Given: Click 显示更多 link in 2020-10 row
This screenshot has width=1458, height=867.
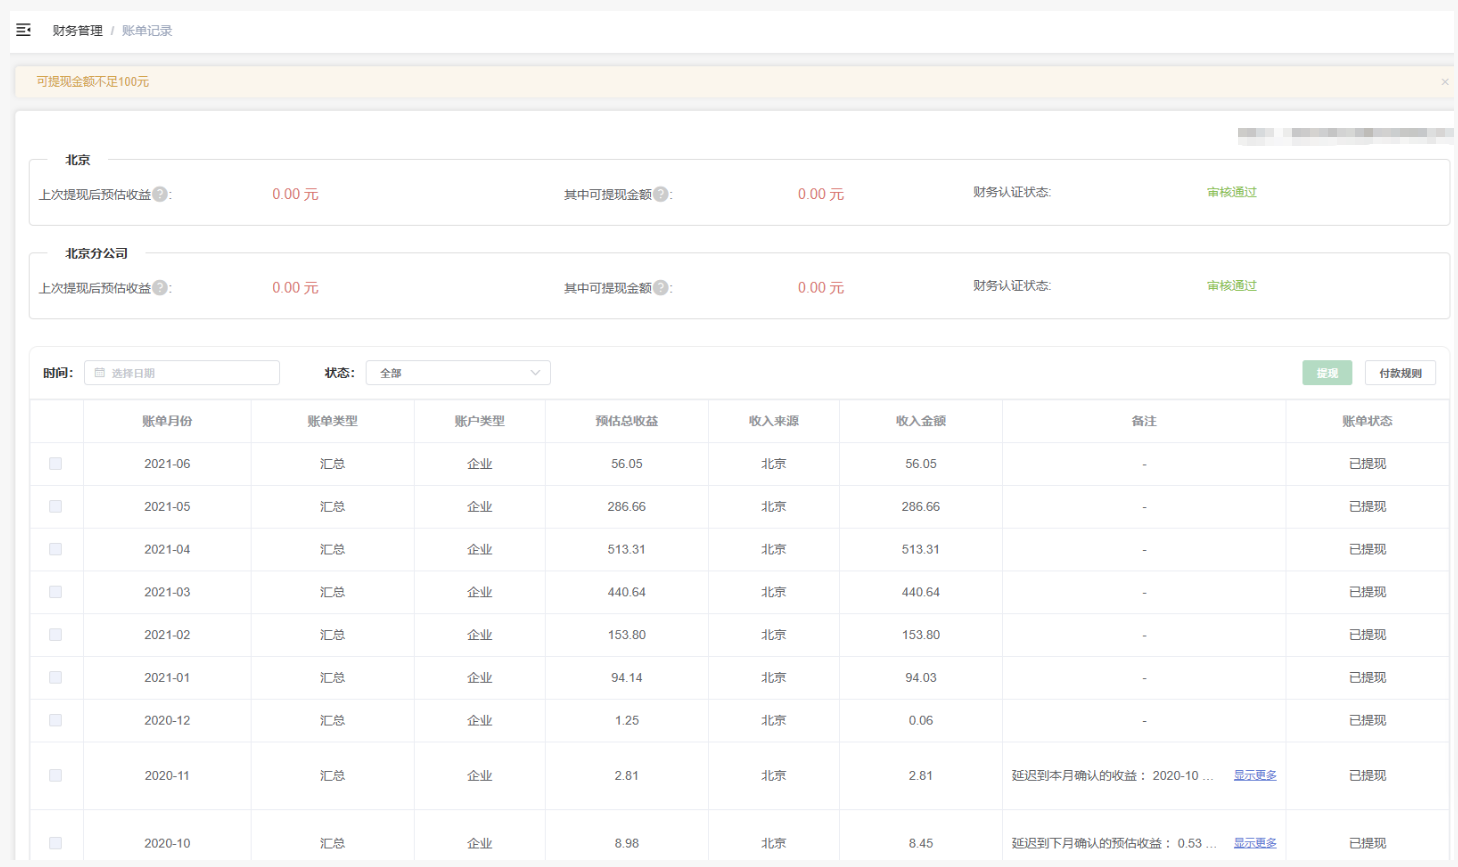Looking at the screenshot, I should [x=1254, y=843].
